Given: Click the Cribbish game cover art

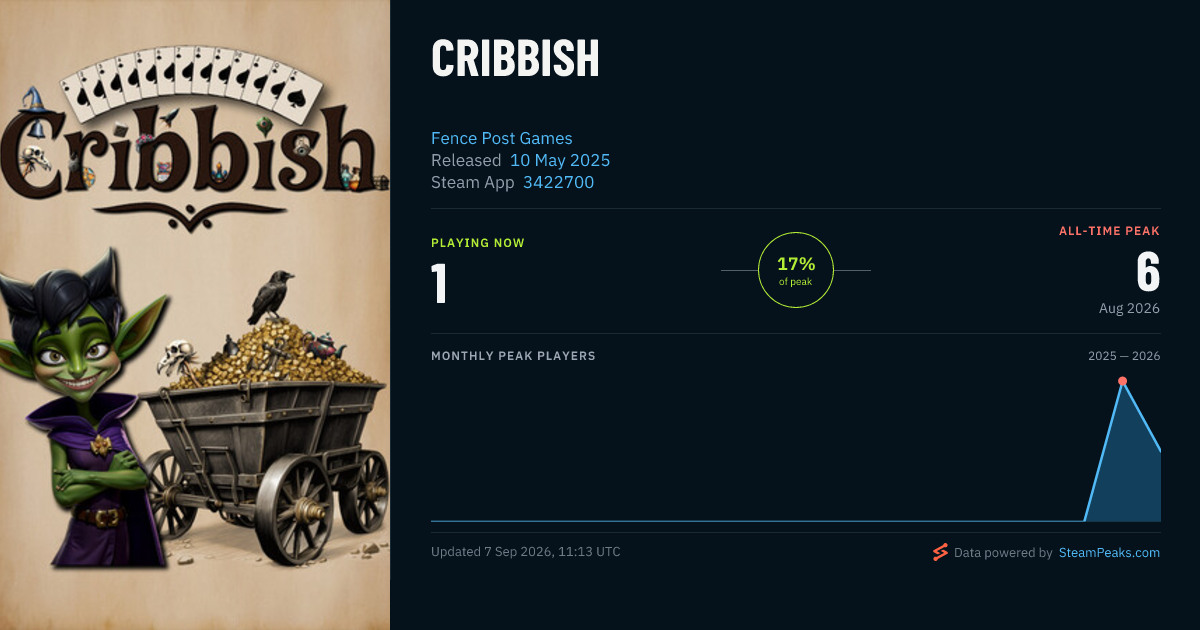Looking at the screenshot, I should [195, 315].
